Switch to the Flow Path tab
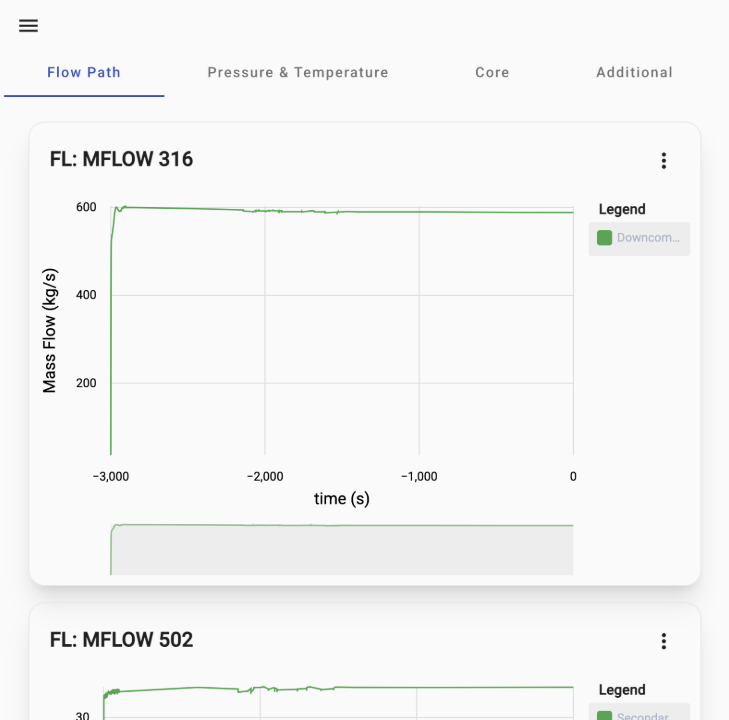 (x=84, y=73)
